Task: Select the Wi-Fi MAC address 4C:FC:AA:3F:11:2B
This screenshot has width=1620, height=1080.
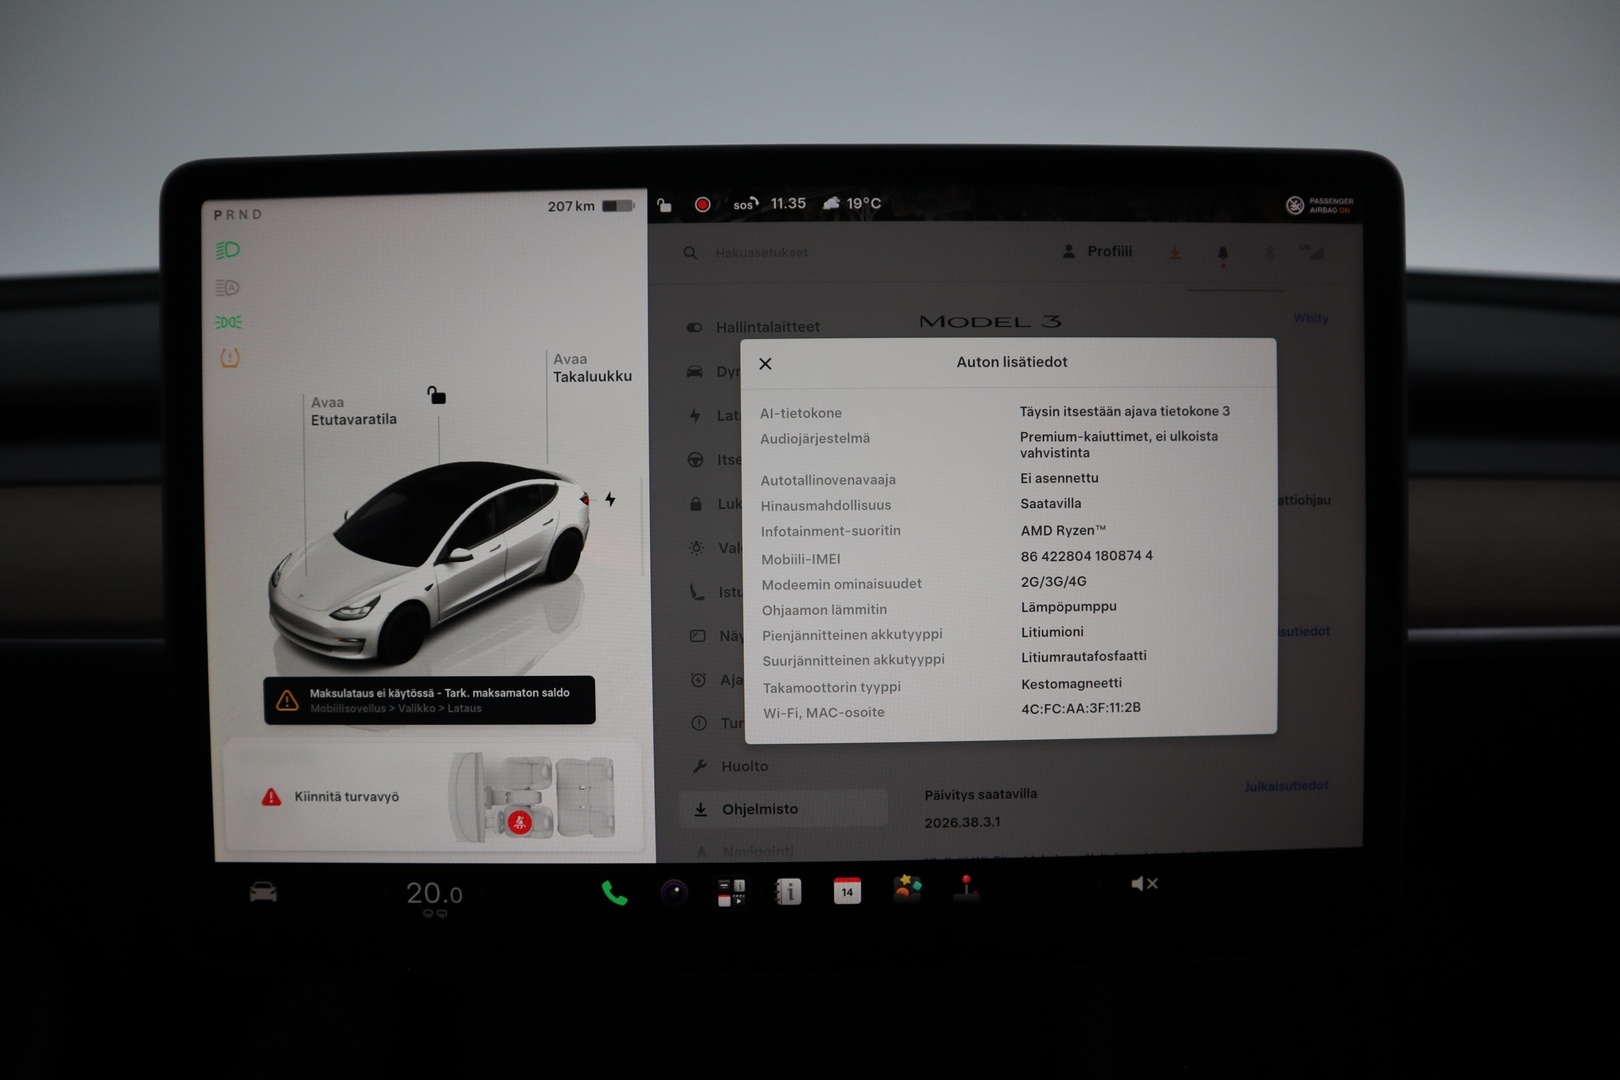Action: [1080, 708]
